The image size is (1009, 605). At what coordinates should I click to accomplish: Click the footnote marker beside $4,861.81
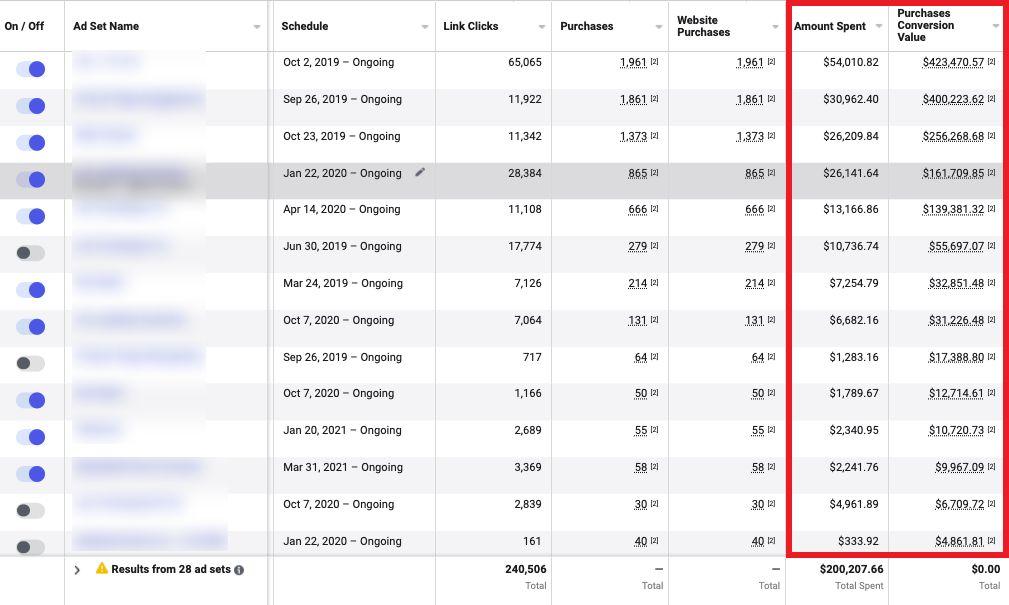pos(991,542)
